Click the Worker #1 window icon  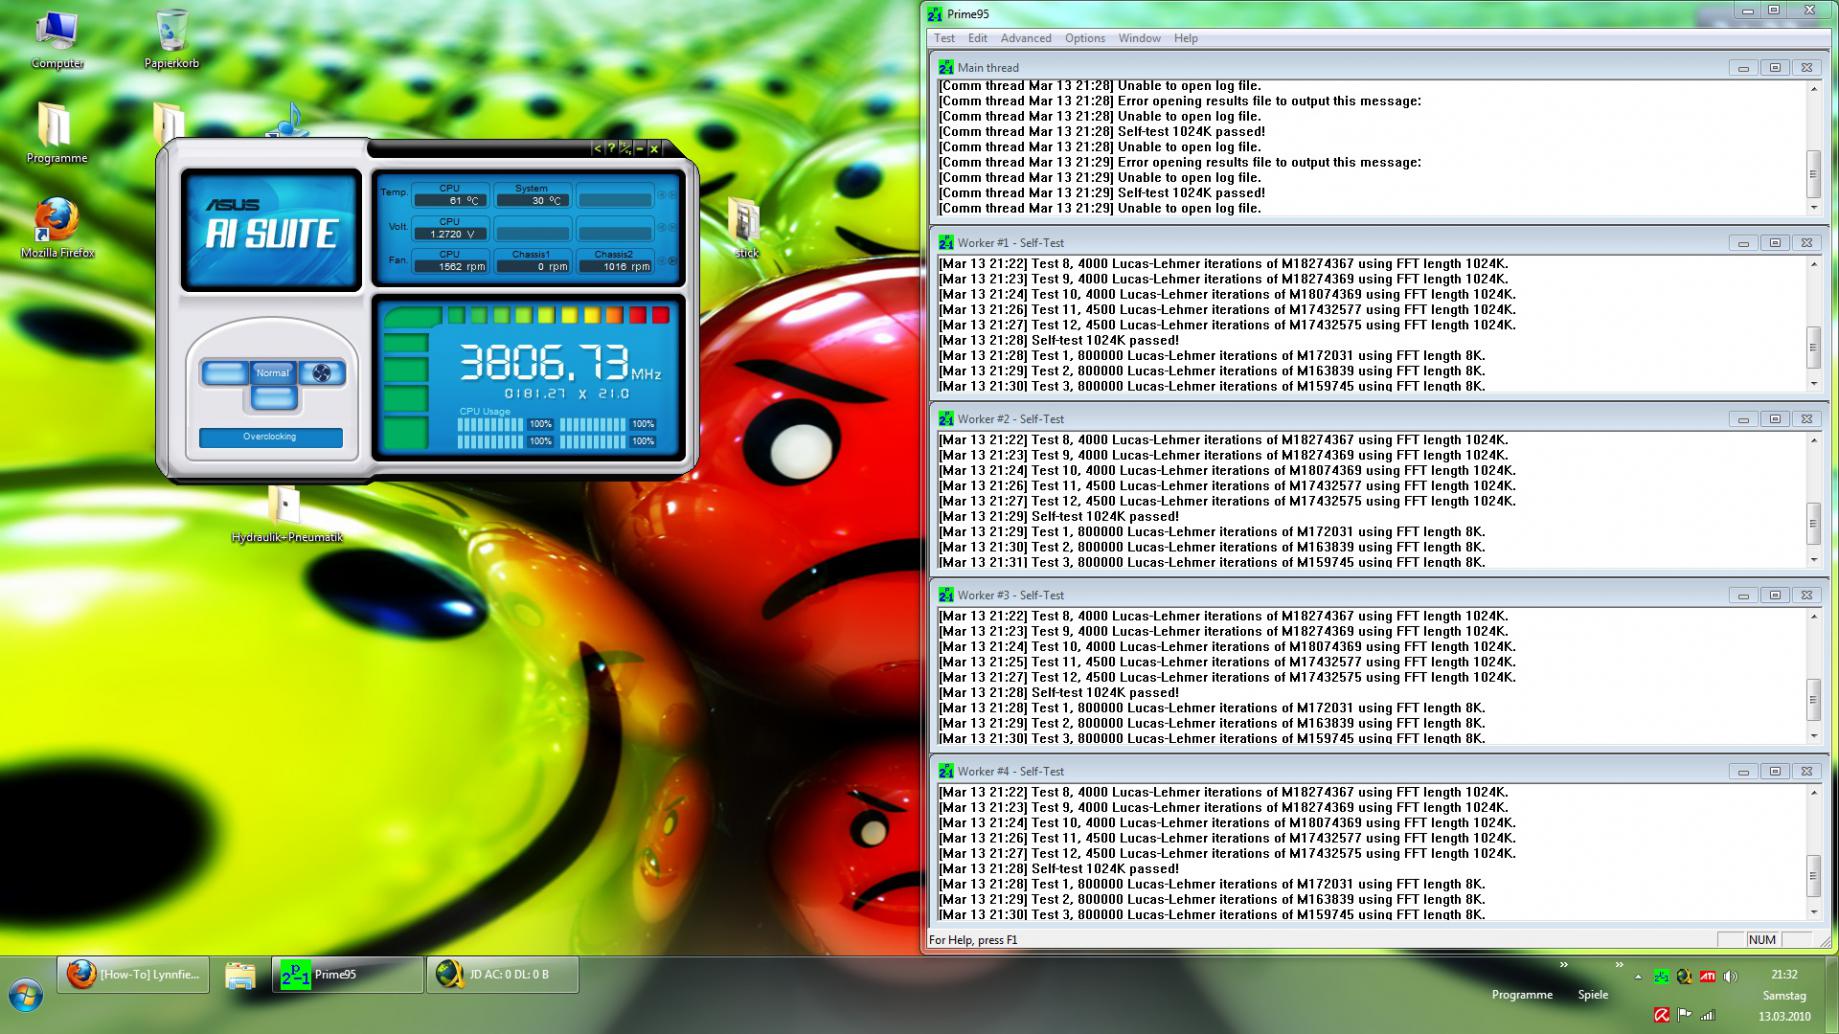[x=946, y=242]
